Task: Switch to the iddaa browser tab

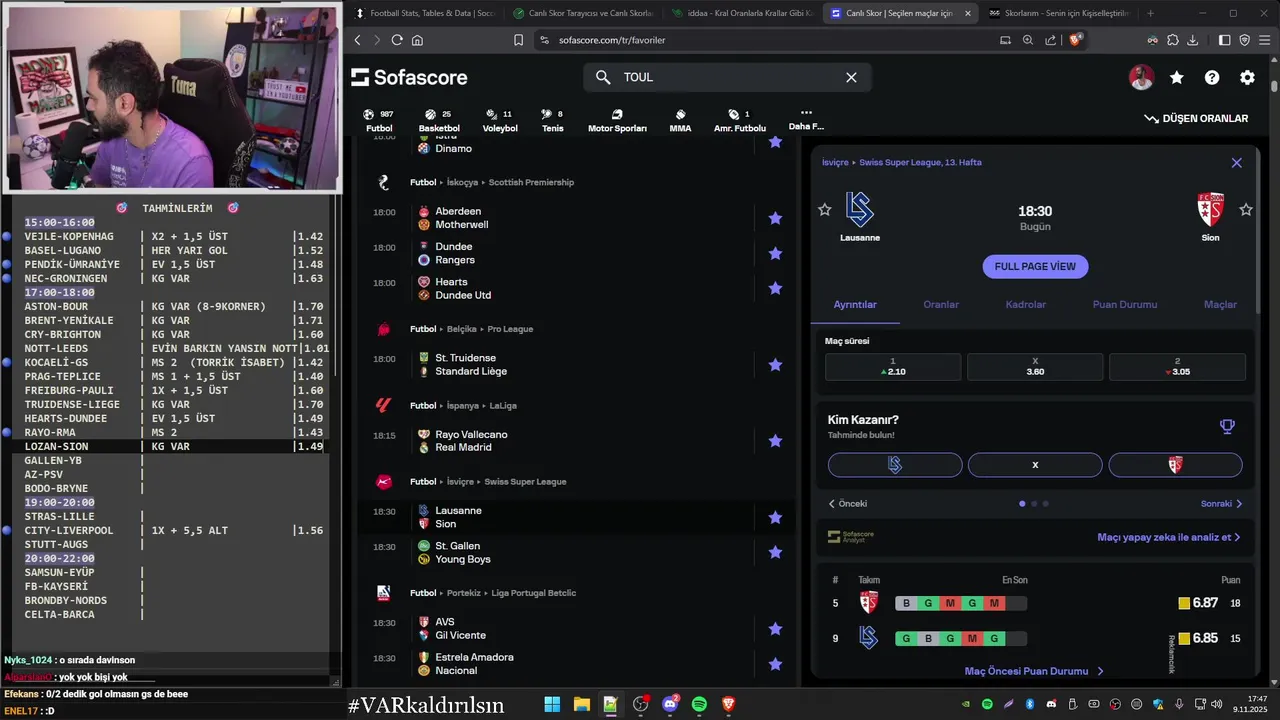Action: point(741,13)
